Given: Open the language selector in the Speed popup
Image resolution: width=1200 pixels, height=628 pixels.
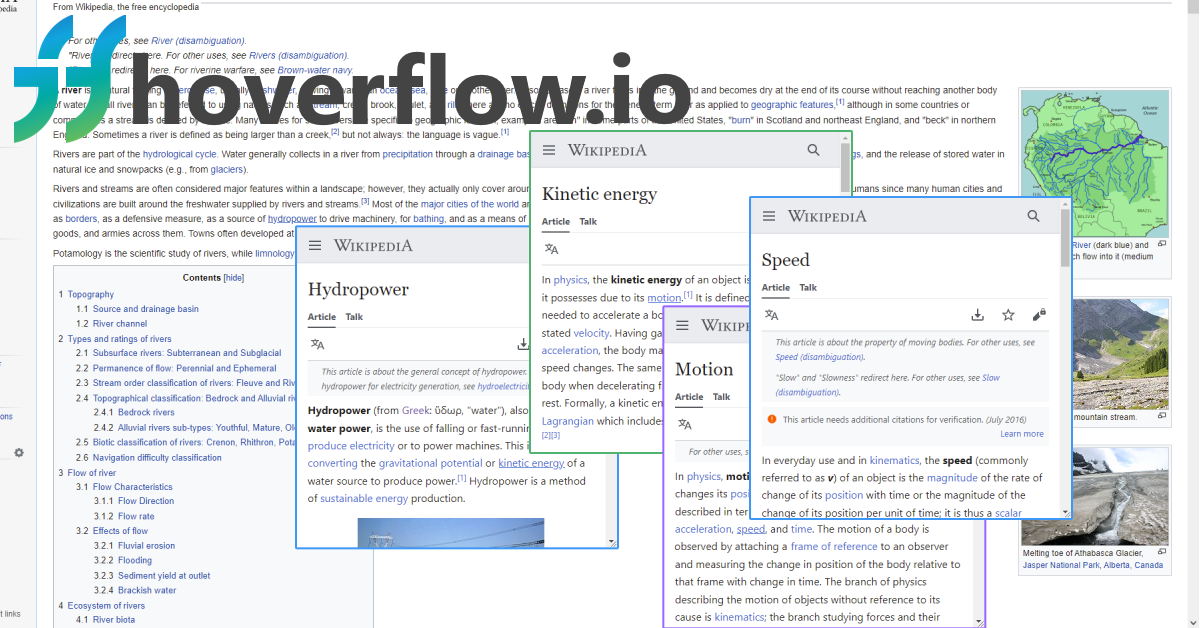Looking at the screenshot, I should coord(771,315).
